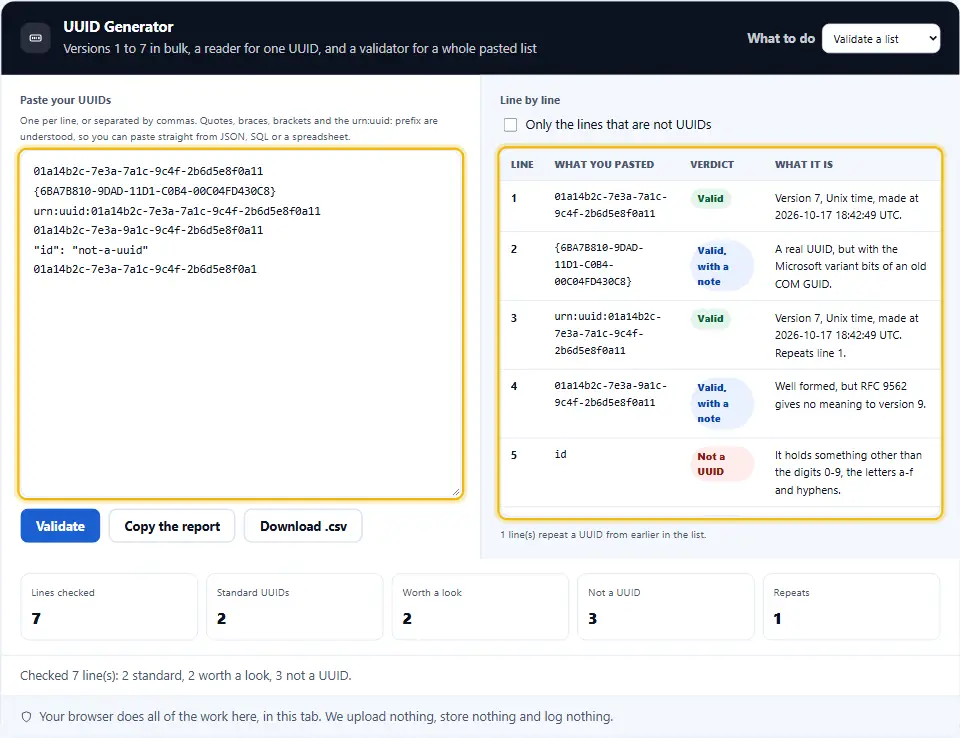This screenshot has height=738, width=960.
Task: Click the UUID Generator logo icon
Action: click(36, 38)
